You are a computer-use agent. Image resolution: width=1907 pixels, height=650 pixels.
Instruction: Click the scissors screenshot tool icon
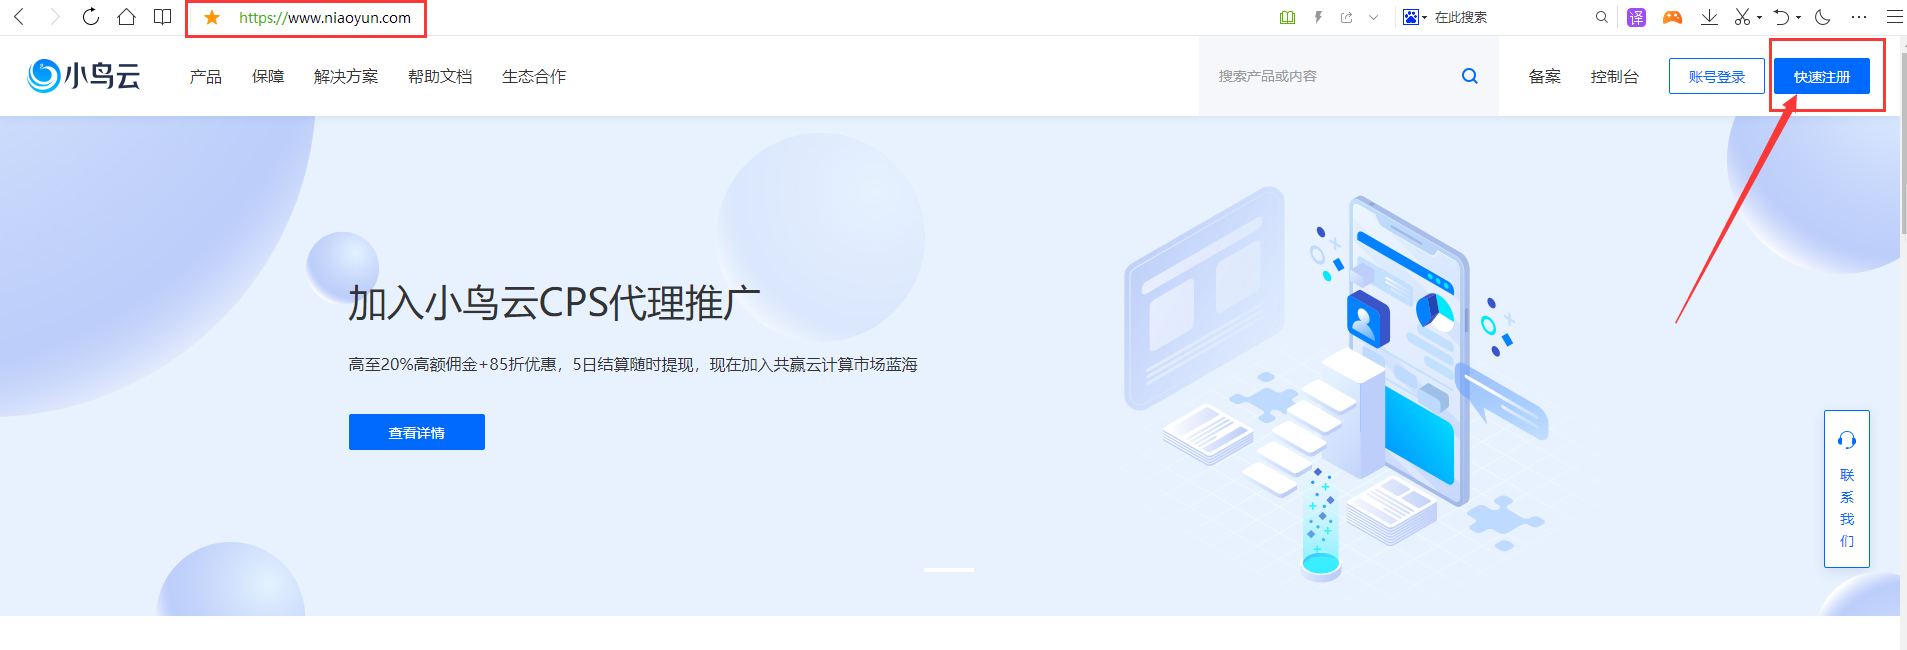tap(1743, 17)
